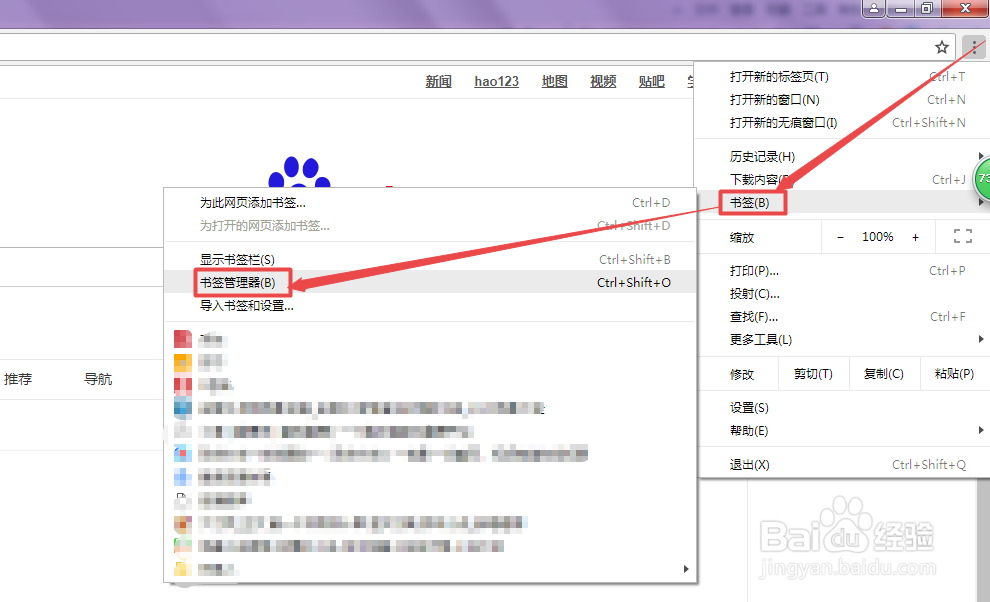
Task: Open 打开新的无痕窗口(I) incognito window
Action: click(842, 123)
